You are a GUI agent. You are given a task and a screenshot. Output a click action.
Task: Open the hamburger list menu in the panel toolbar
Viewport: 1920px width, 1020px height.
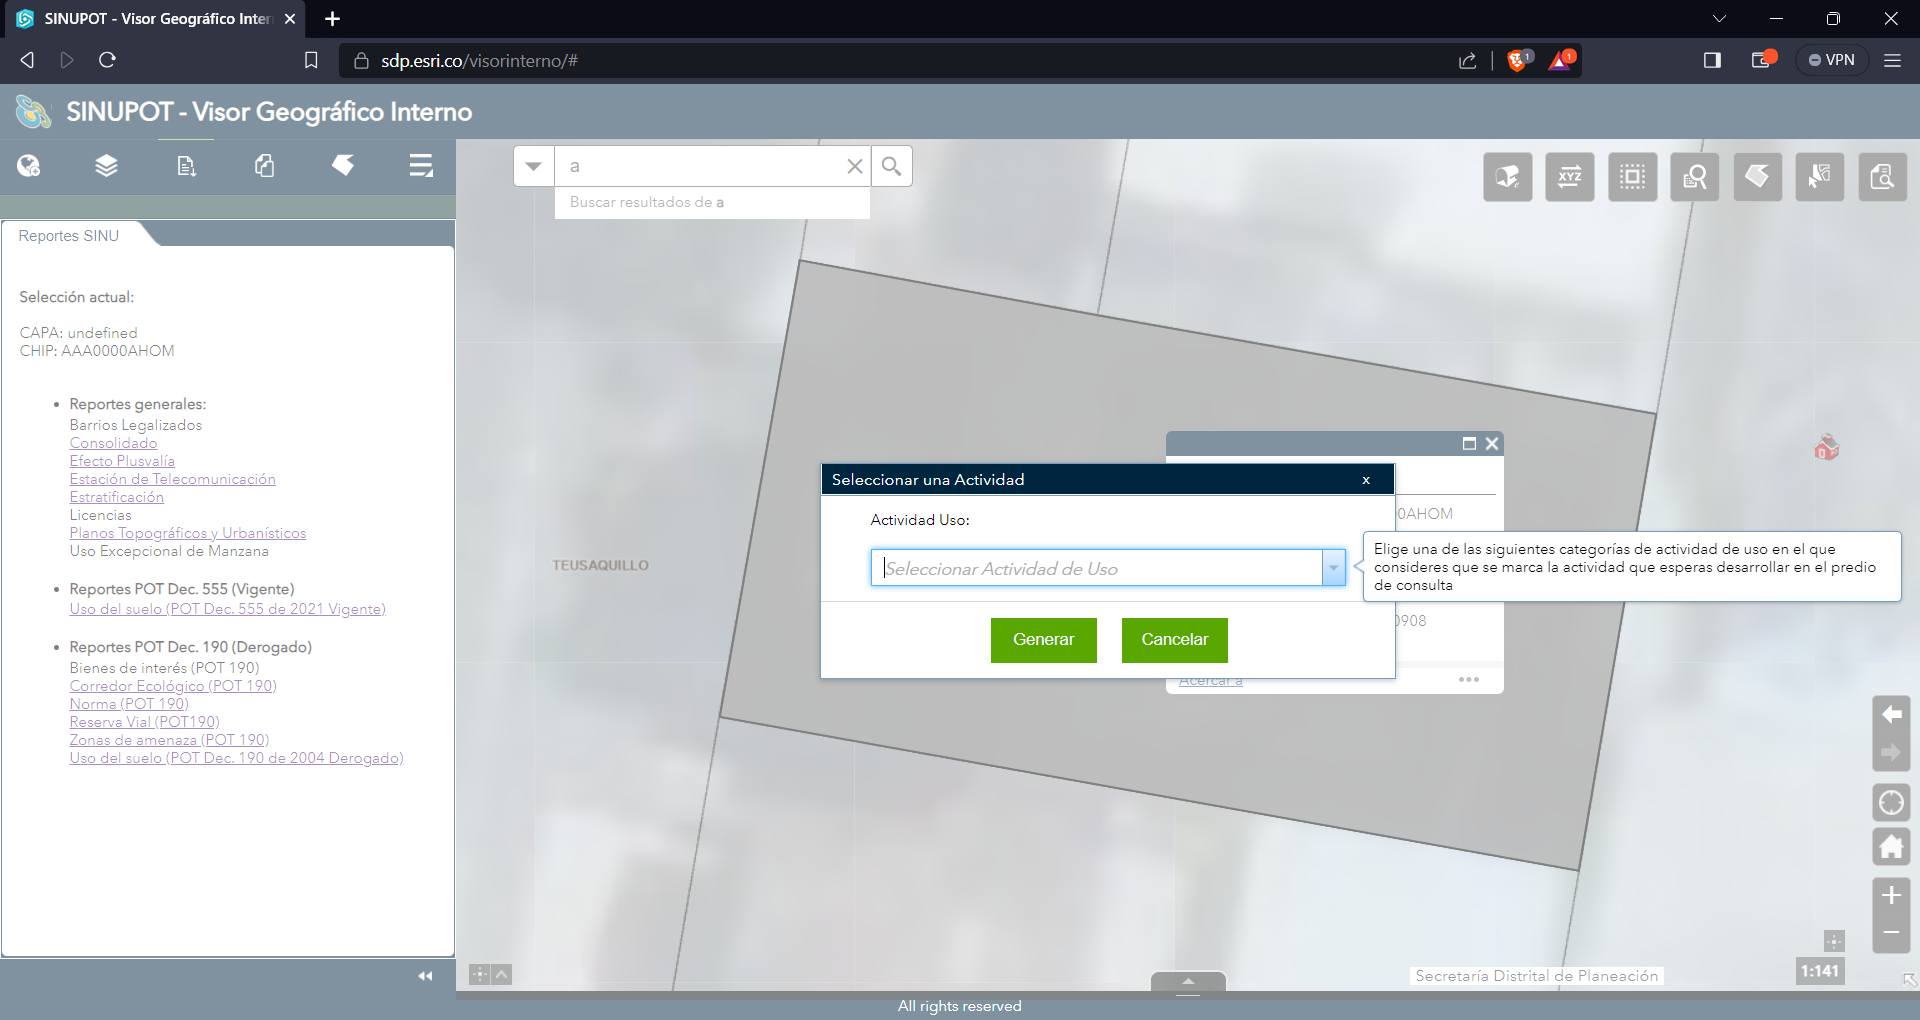pos(421,166)
